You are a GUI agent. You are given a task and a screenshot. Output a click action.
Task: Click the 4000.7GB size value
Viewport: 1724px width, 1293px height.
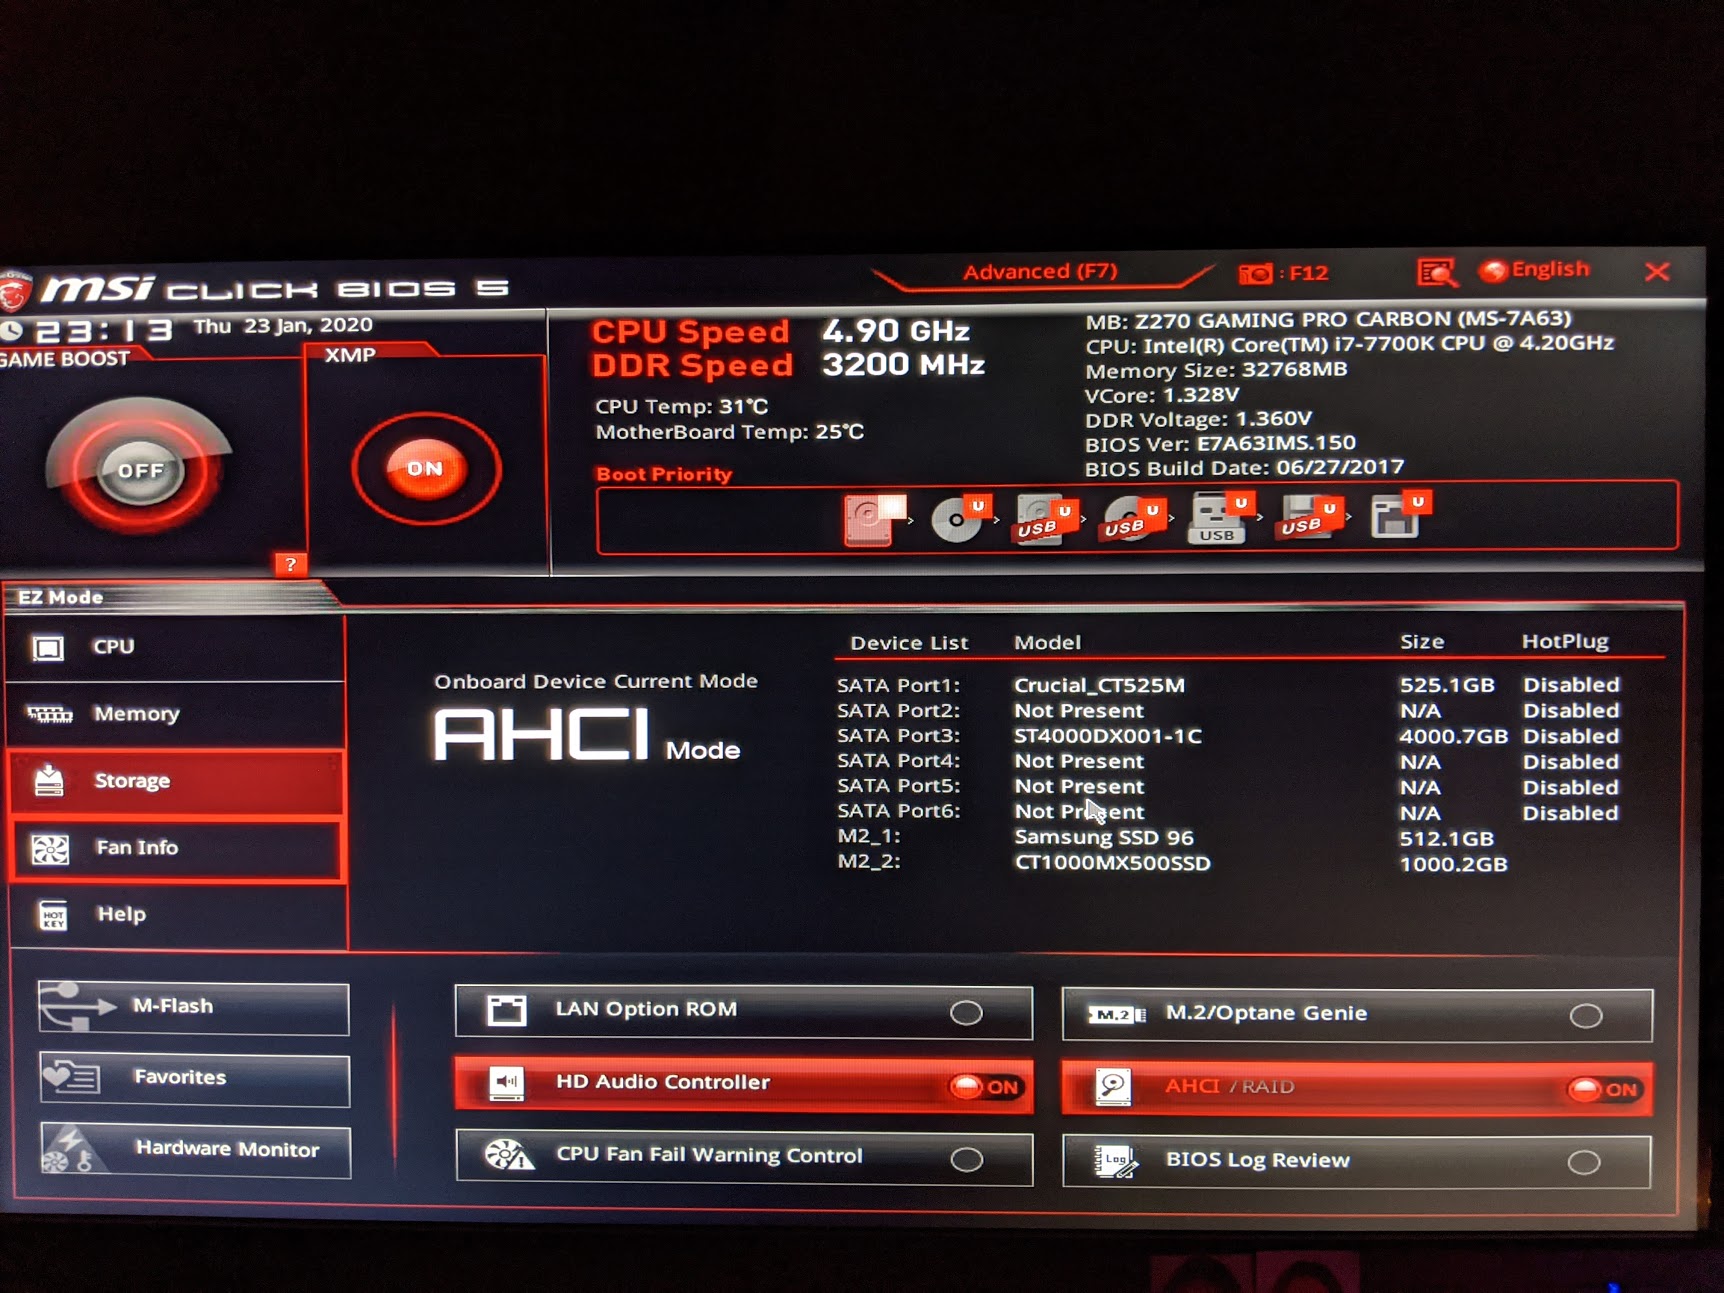click(1453, 737)
